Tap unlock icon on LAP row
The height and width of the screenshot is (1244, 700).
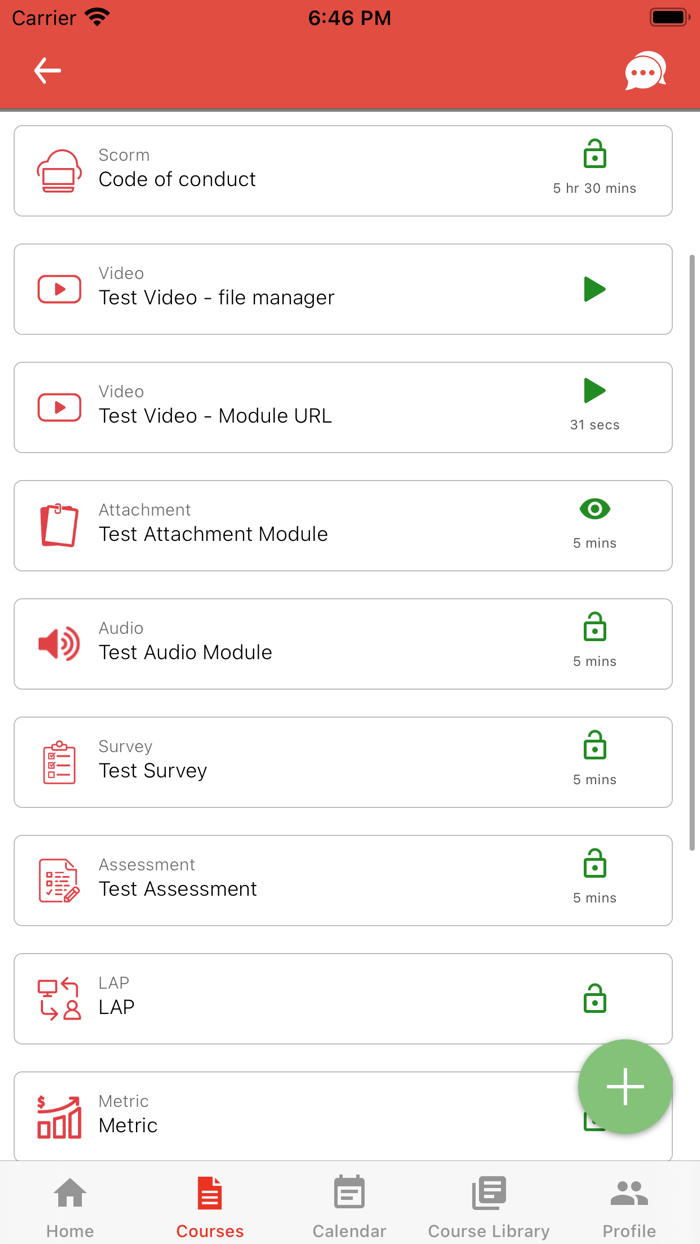click(x=595, y=998)
